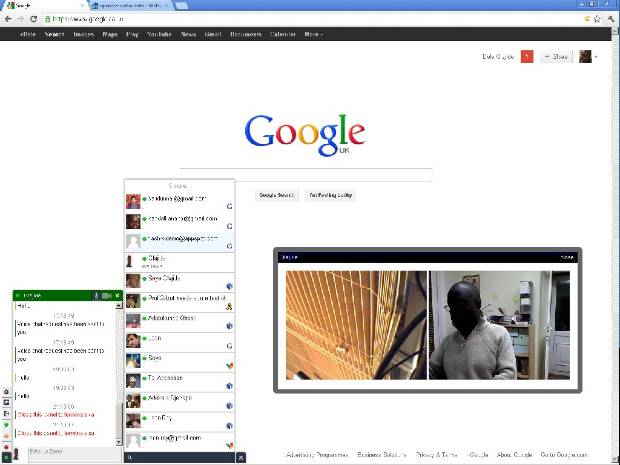Click the contact search magnifier icon
This screenshot has height=465, width=620.
130,458
